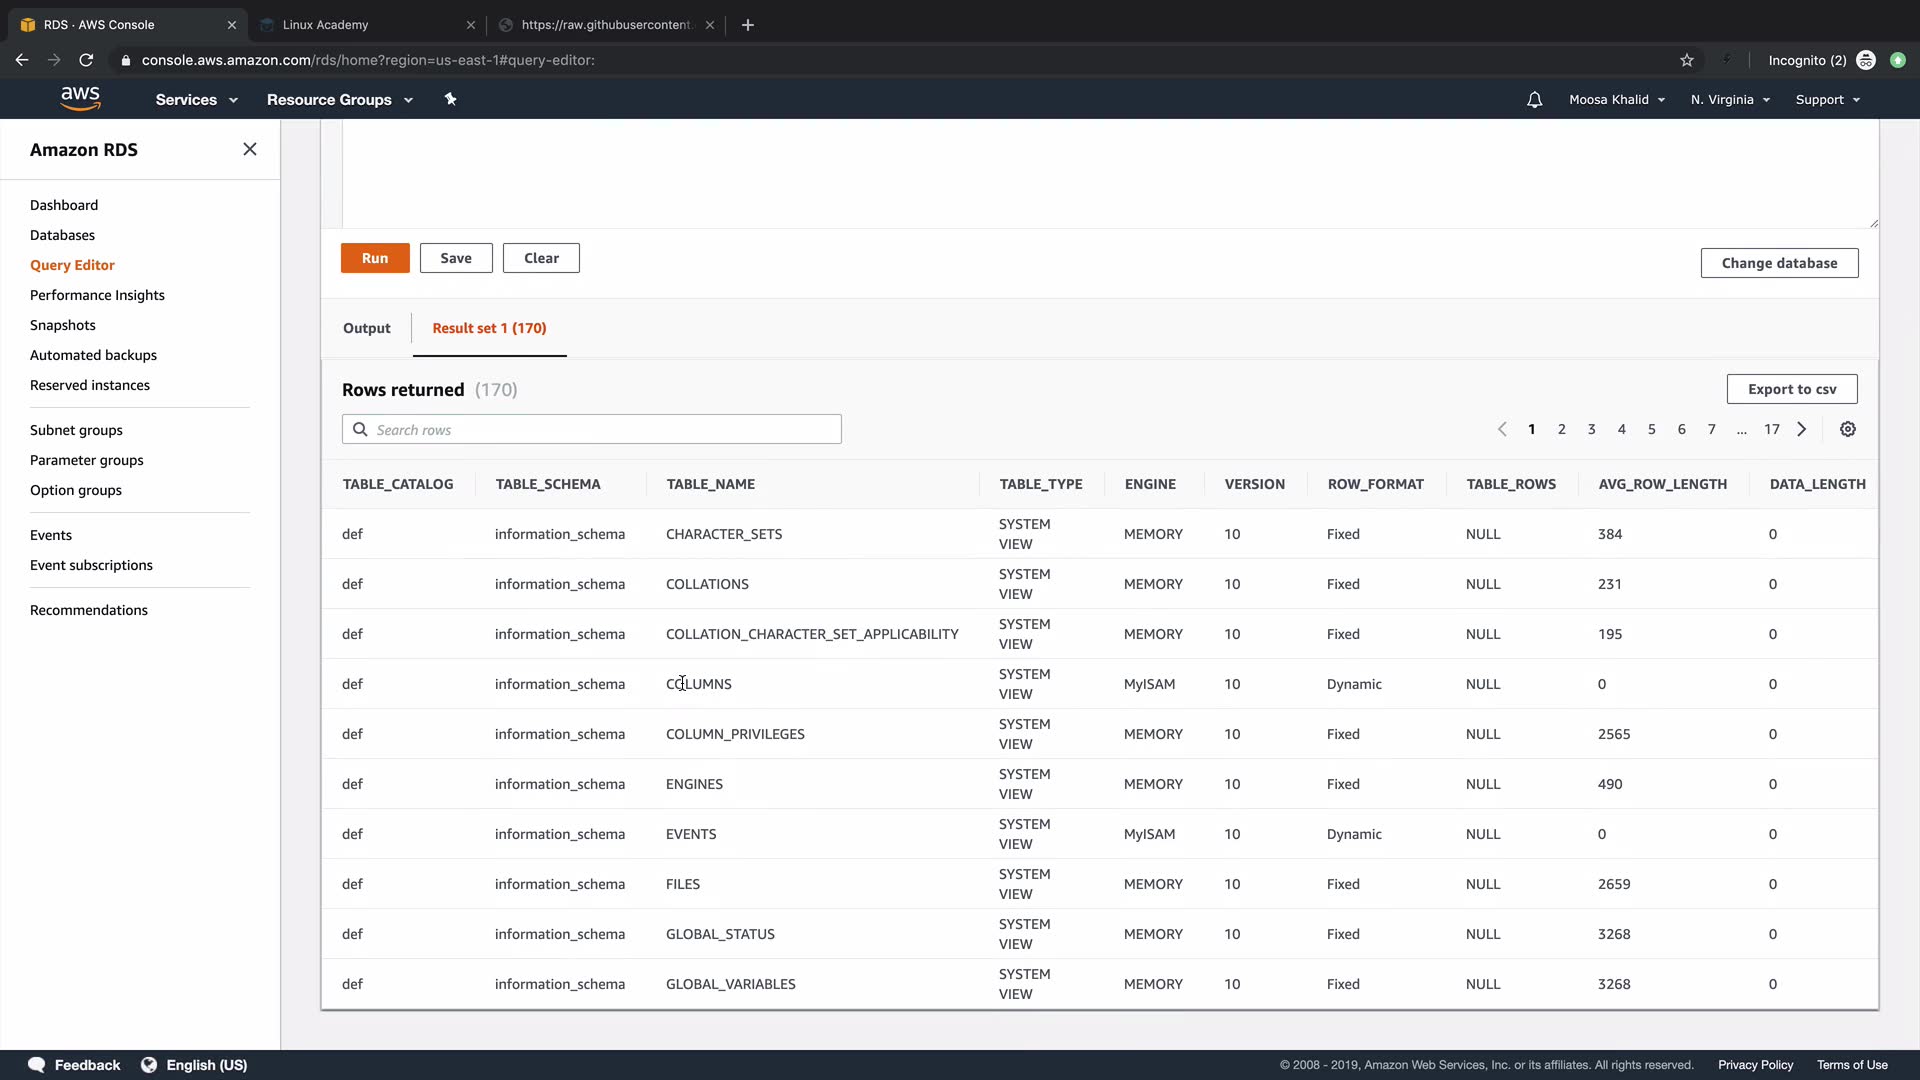Go to next results page arrow
This screenshot has width=1920, height=1080.
[x=1802, y=429]
